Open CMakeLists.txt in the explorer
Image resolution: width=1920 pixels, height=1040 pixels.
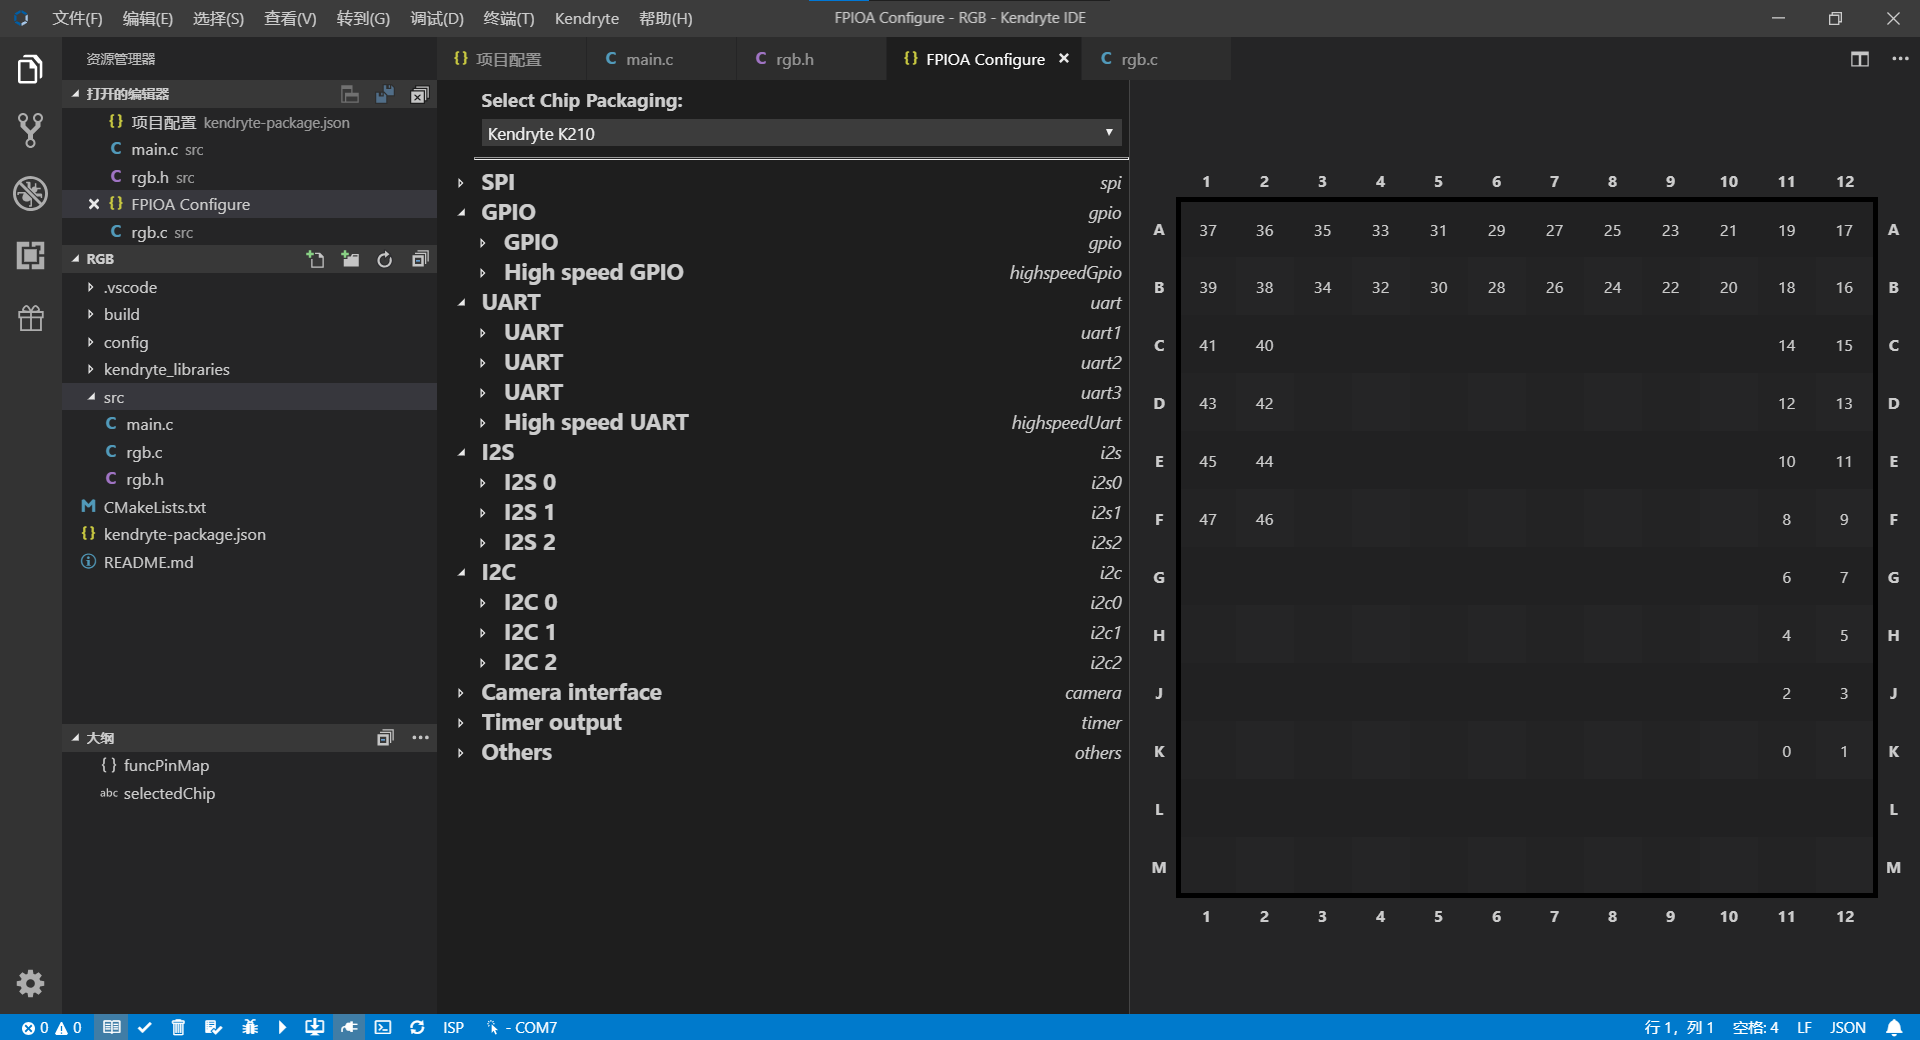[250, 507]
